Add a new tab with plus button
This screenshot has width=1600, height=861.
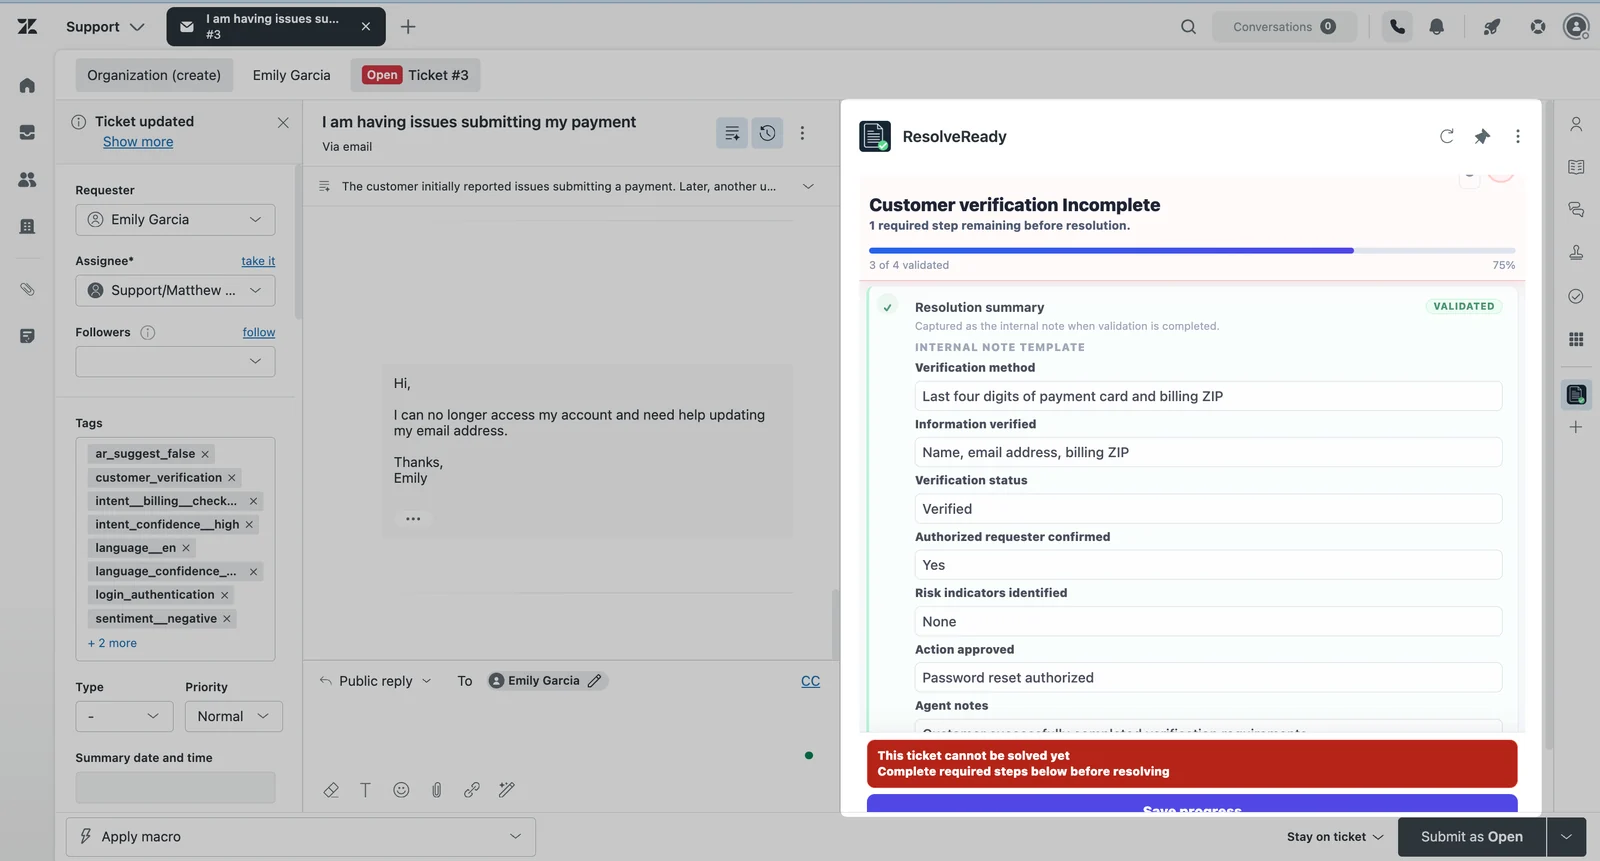tap(408, 27)
